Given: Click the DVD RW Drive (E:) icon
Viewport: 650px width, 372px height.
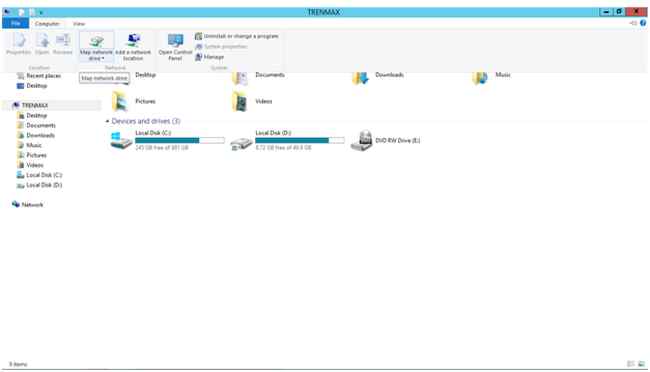Looking at the screenshot, I should [x=361, y=141].
